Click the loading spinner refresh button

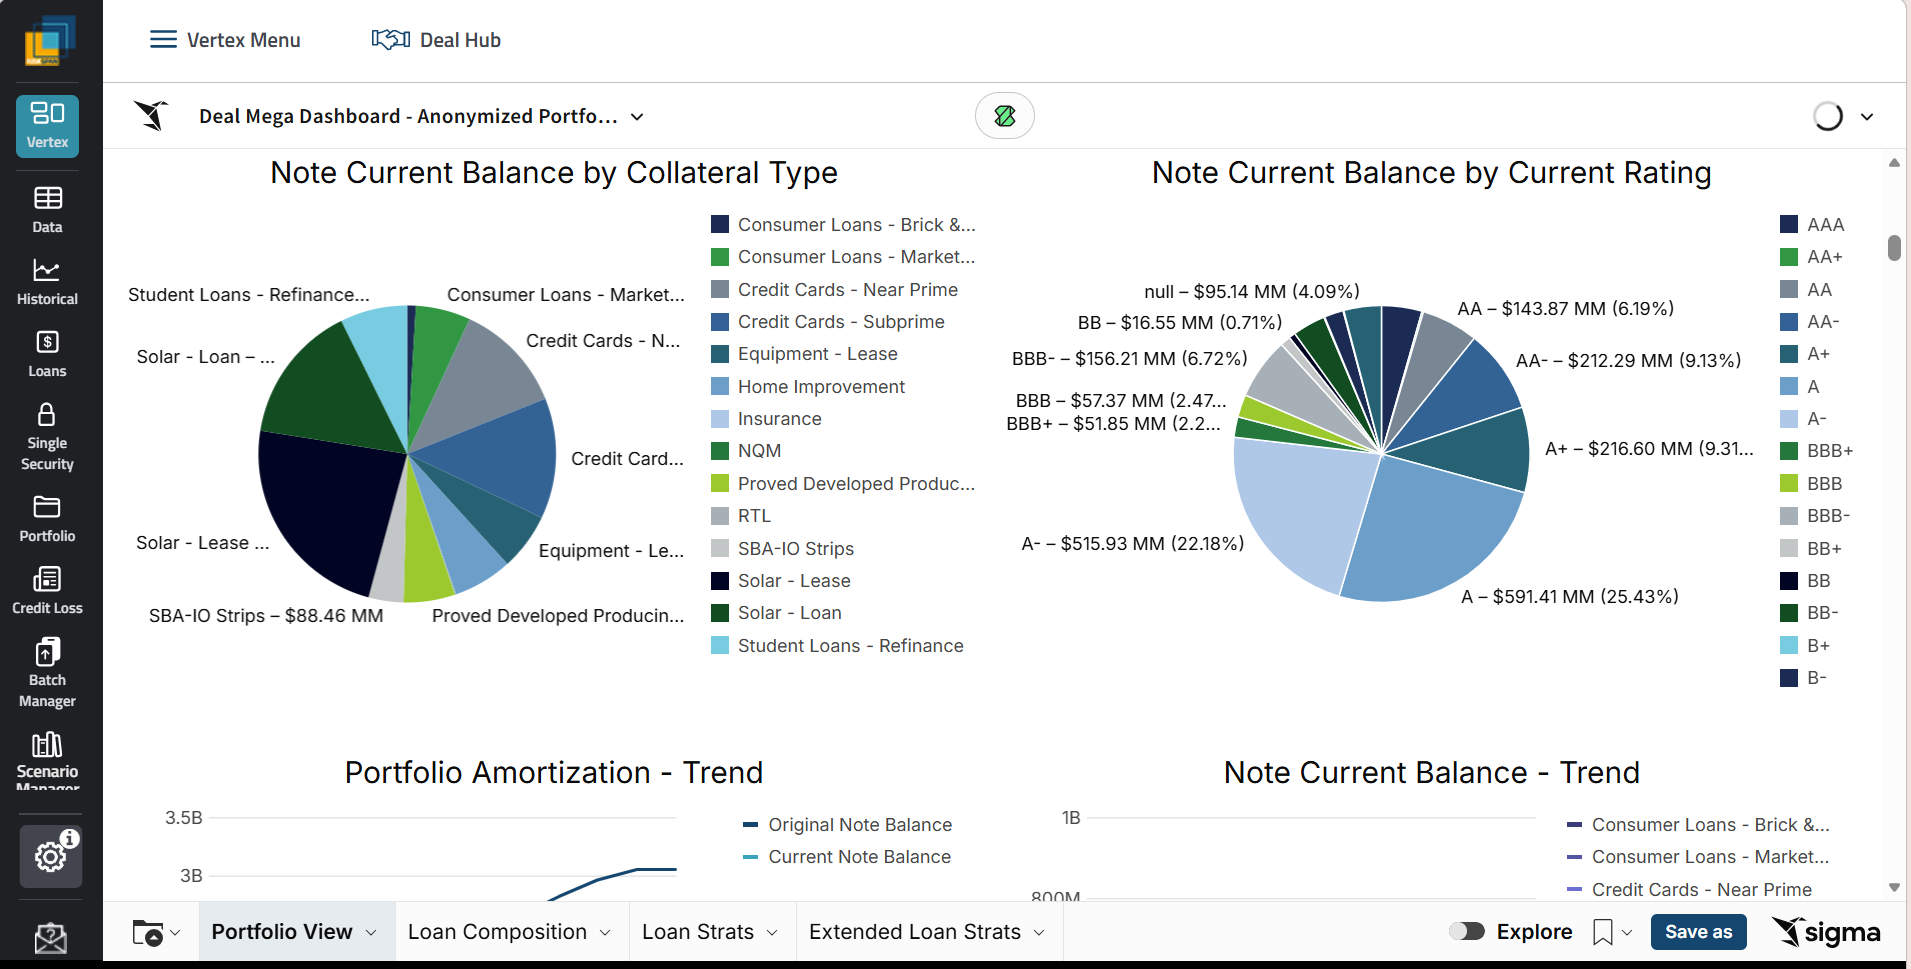[x=1828, y=117]
